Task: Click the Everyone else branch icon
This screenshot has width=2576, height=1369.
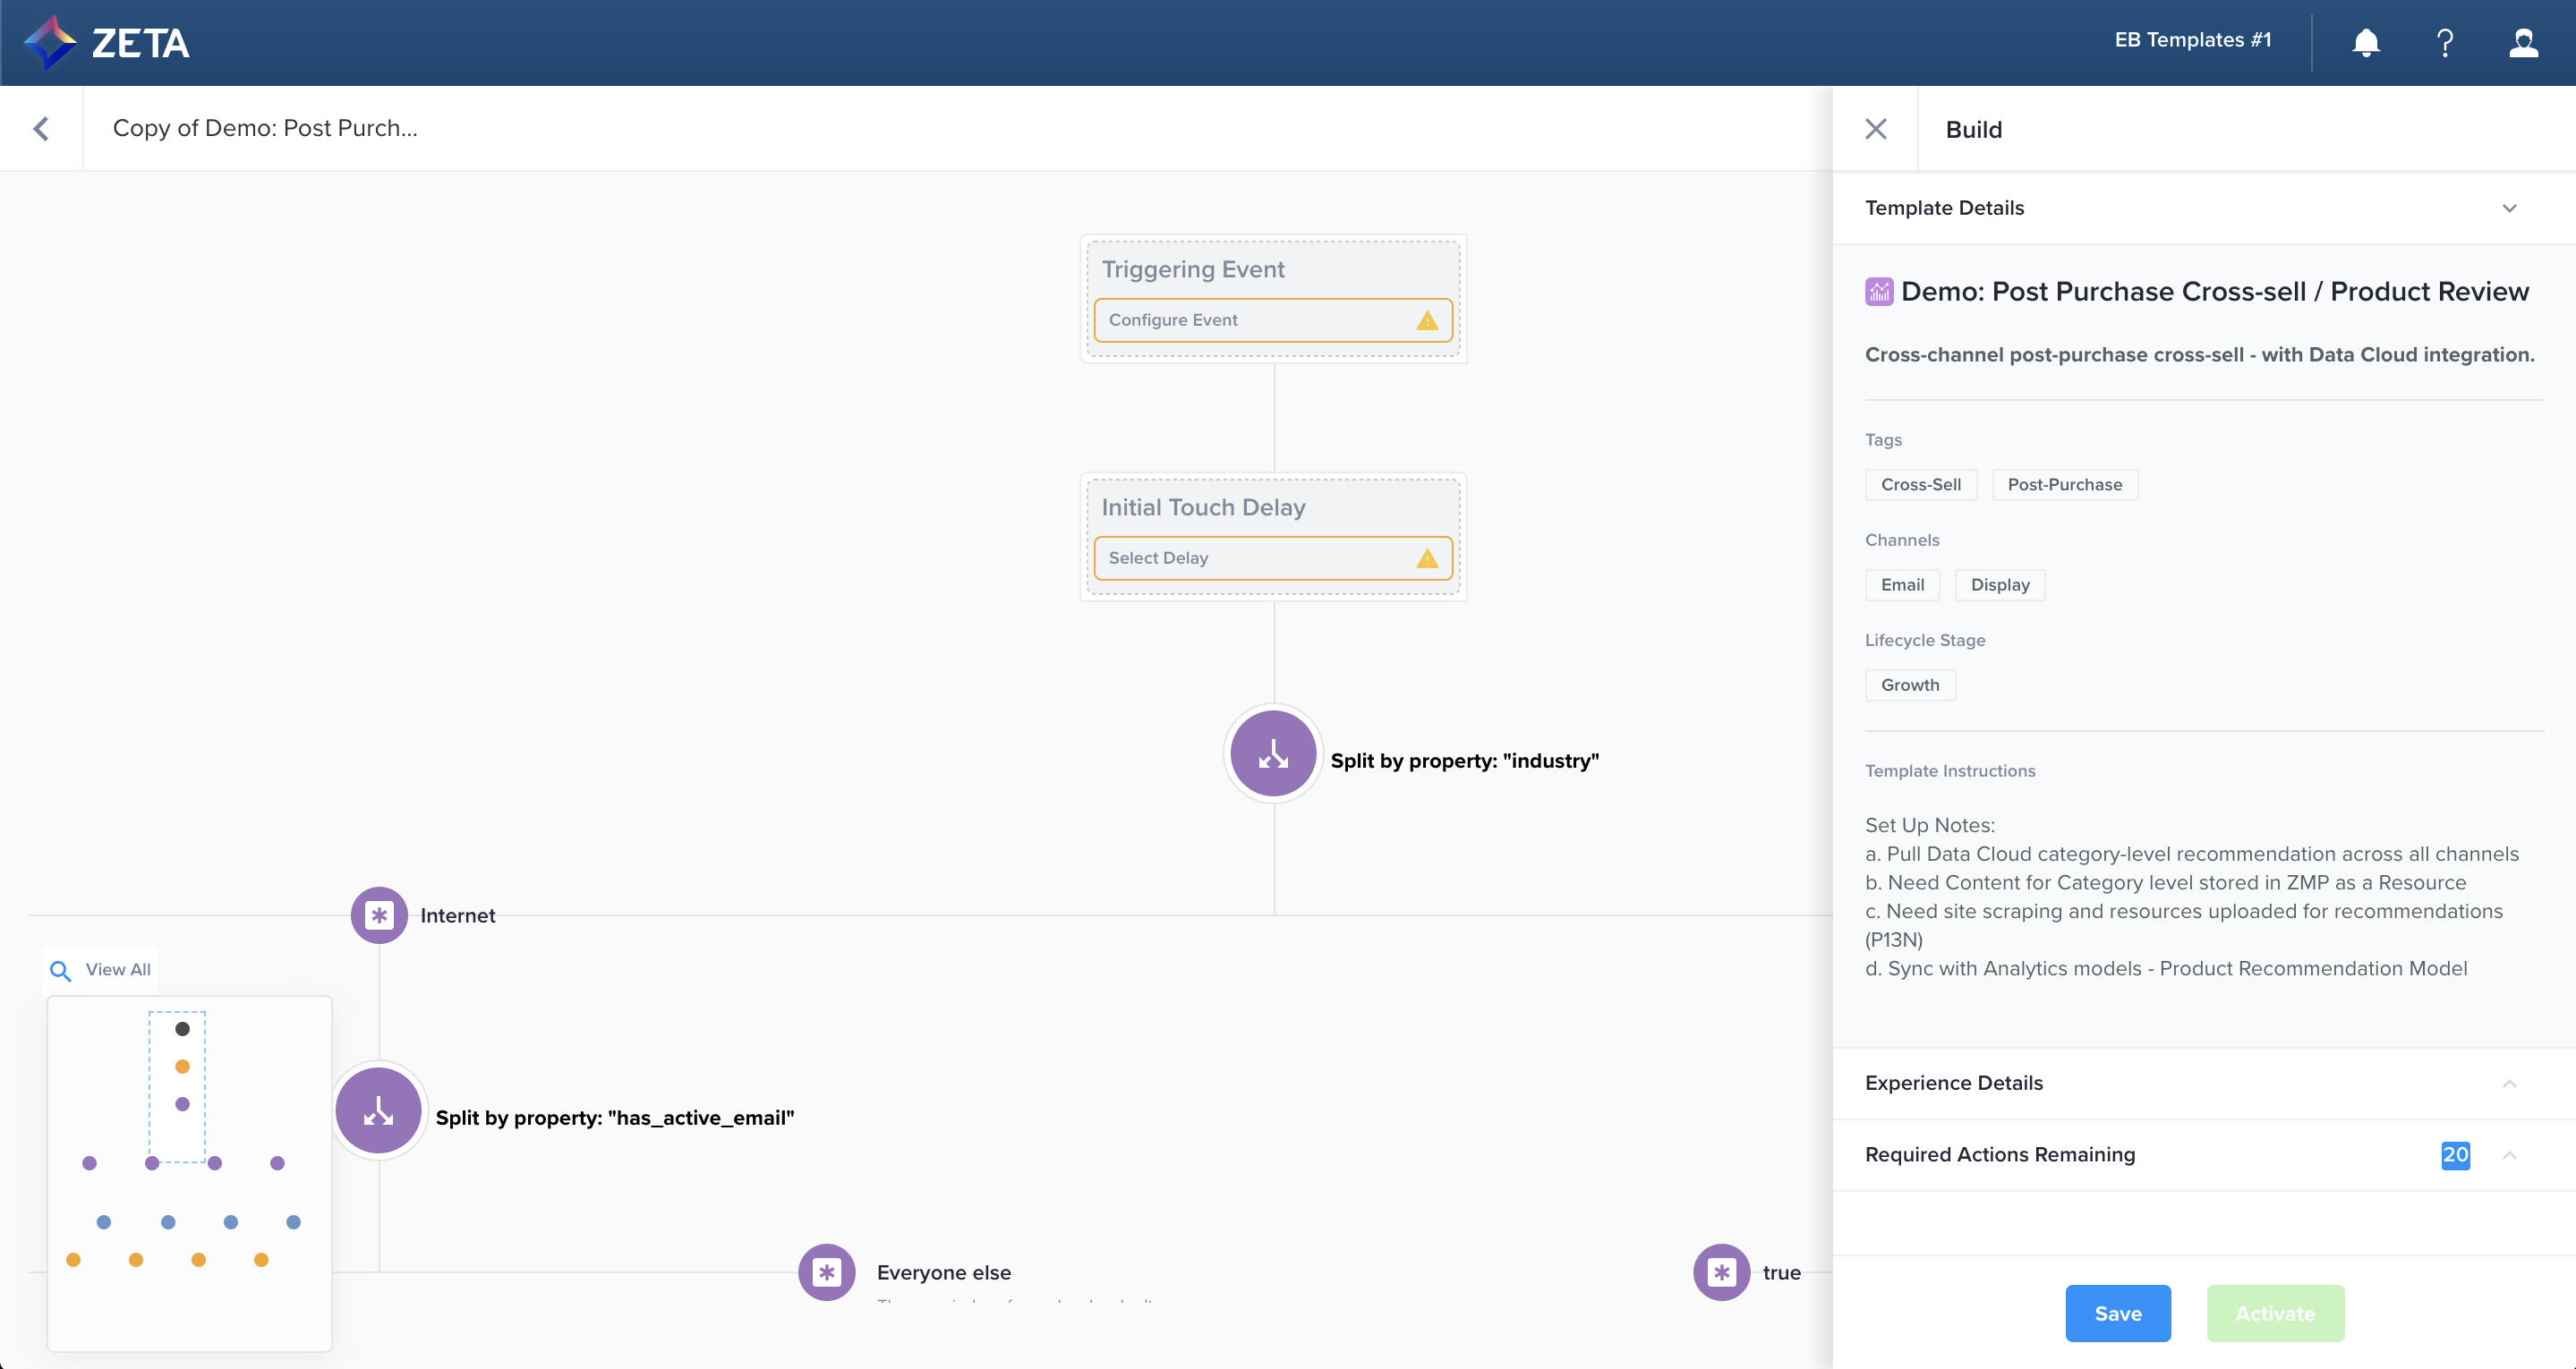Action: tap(826, 1272)
